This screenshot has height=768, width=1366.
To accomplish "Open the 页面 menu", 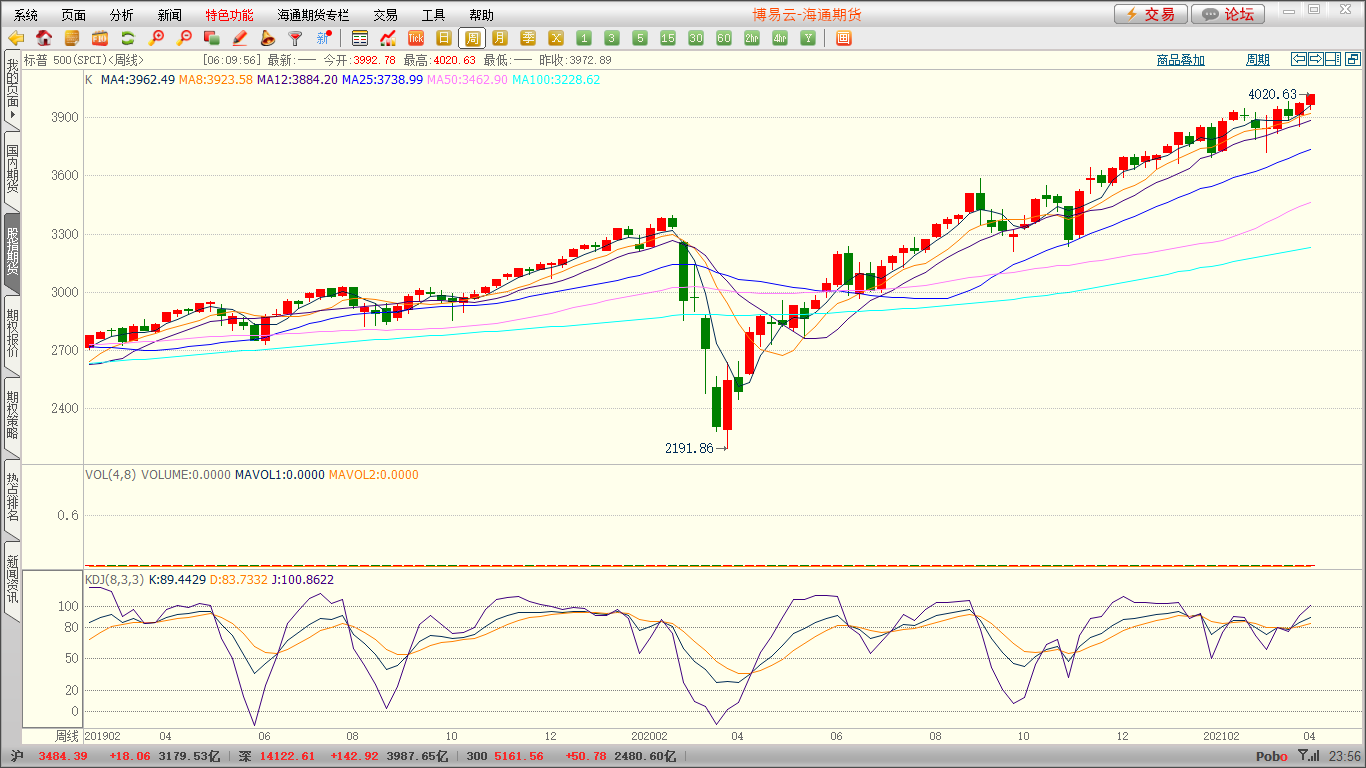I will (x=74, y=15).
